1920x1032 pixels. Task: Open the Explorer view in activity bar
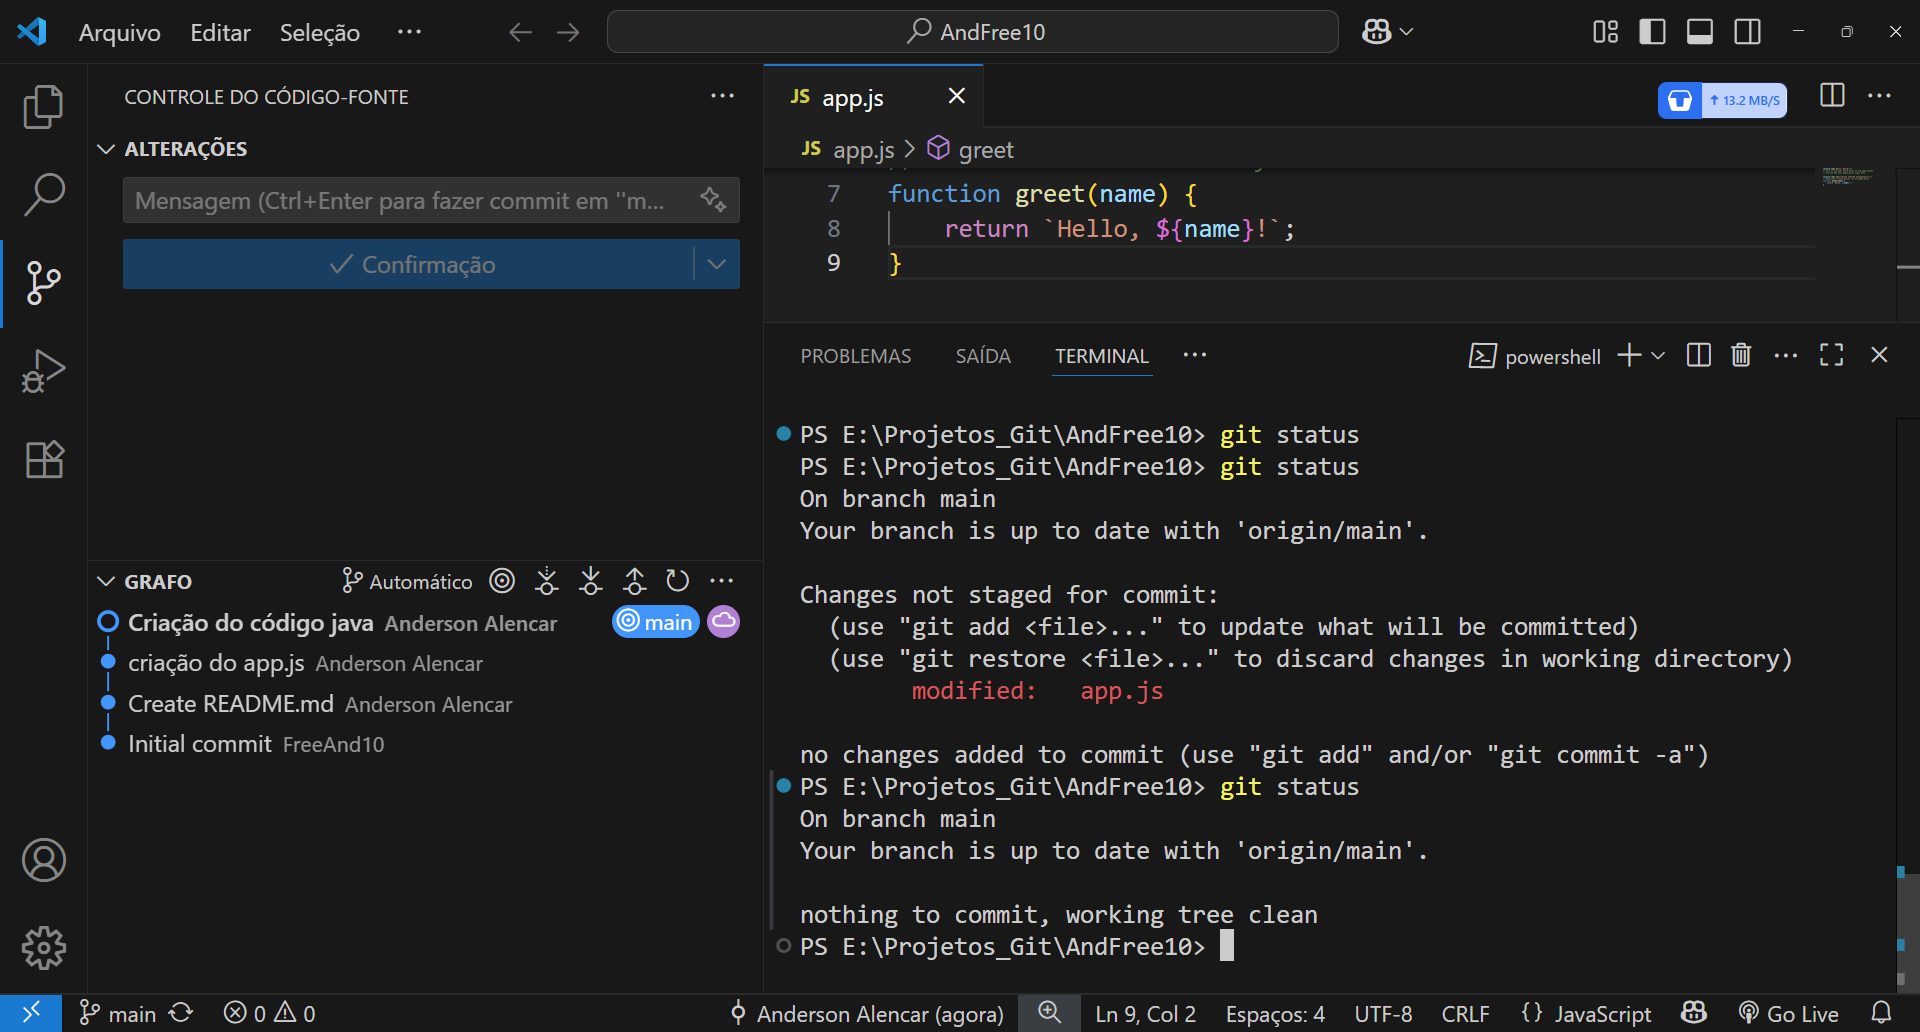[43, 107]
